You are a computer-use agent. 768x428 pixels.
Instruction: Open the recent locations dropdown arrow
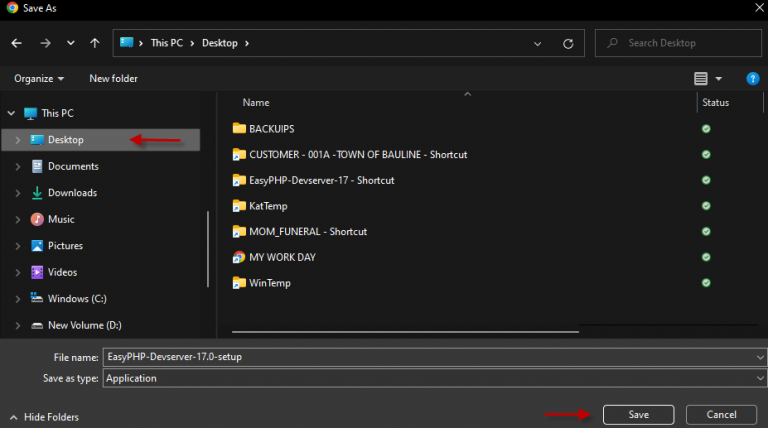click(x=71, y=43)
